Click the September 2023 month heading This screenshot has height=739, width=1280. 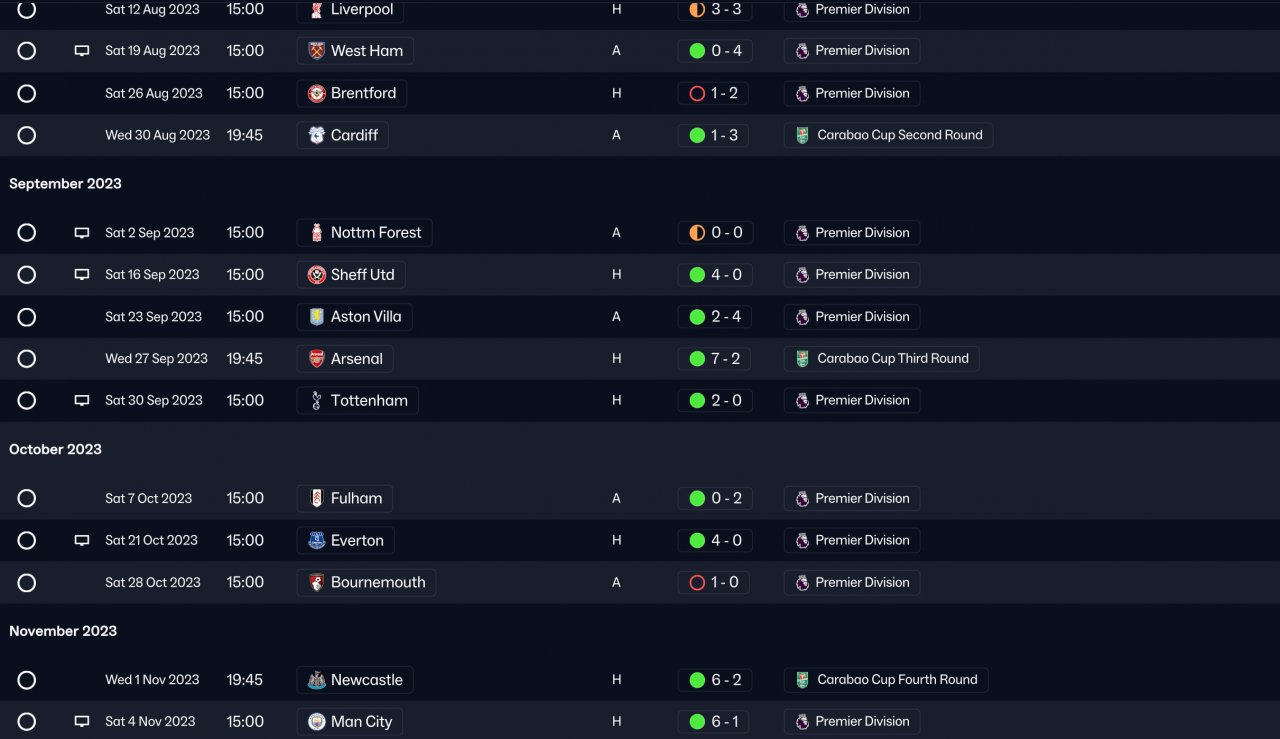tap(65, 183)
